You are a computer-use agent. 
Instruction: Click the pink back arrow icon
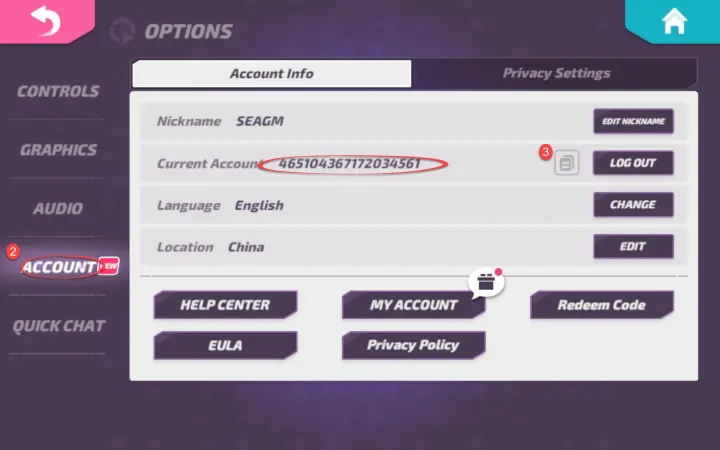point(45,22)
